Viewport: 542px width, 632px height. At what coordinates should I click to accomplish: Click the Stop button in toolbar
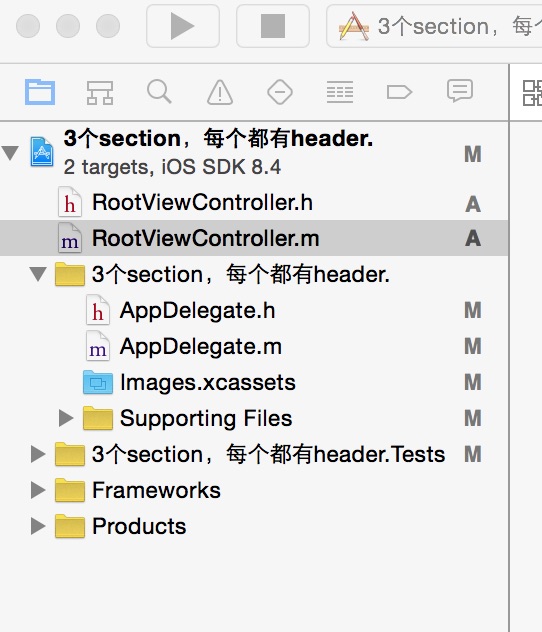273,26
